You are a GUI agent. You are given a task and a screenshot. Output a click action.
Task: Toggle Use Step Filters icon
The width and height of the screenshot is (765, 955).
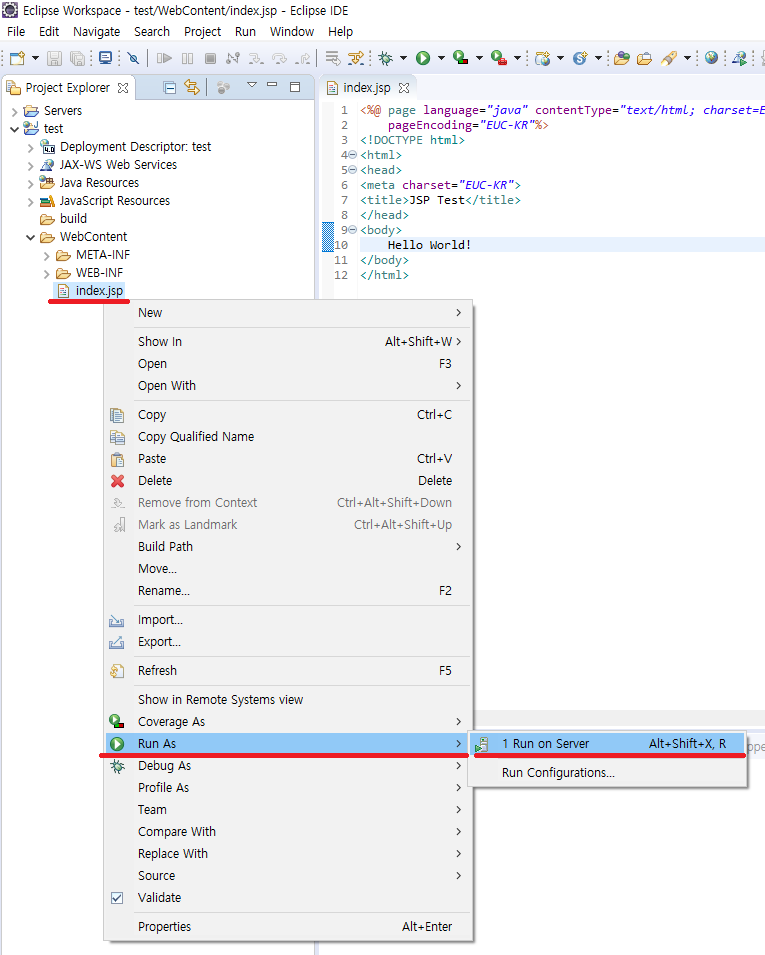coord(356,58)
